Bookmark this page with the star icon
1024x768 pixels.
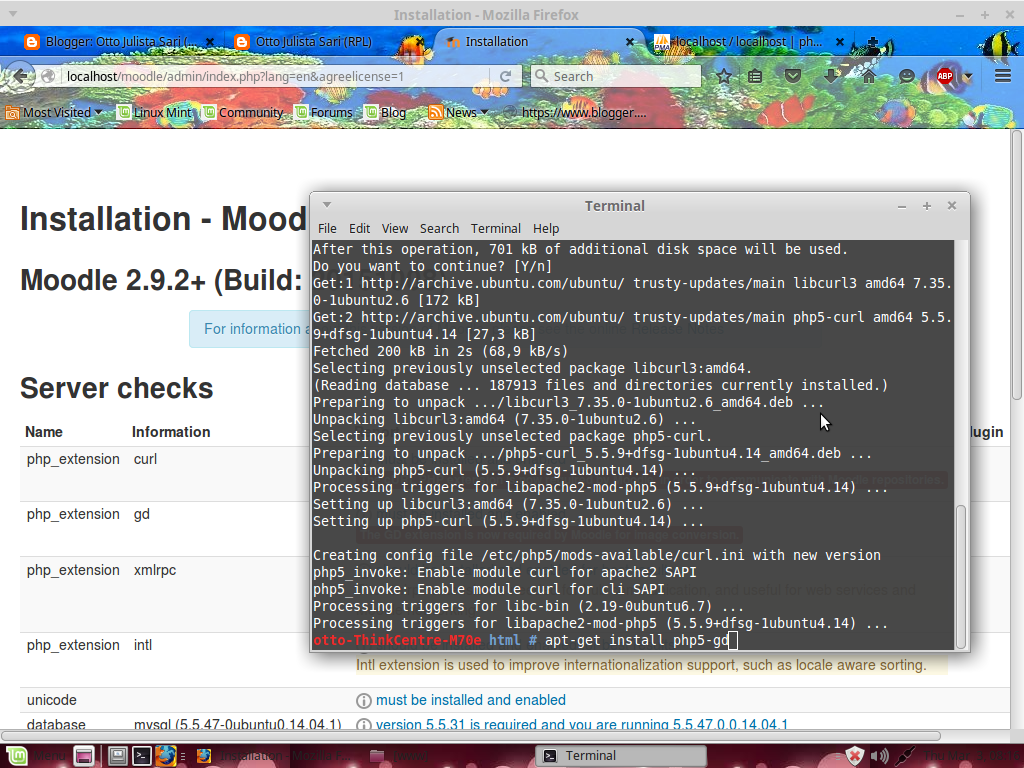coord(724,76)
